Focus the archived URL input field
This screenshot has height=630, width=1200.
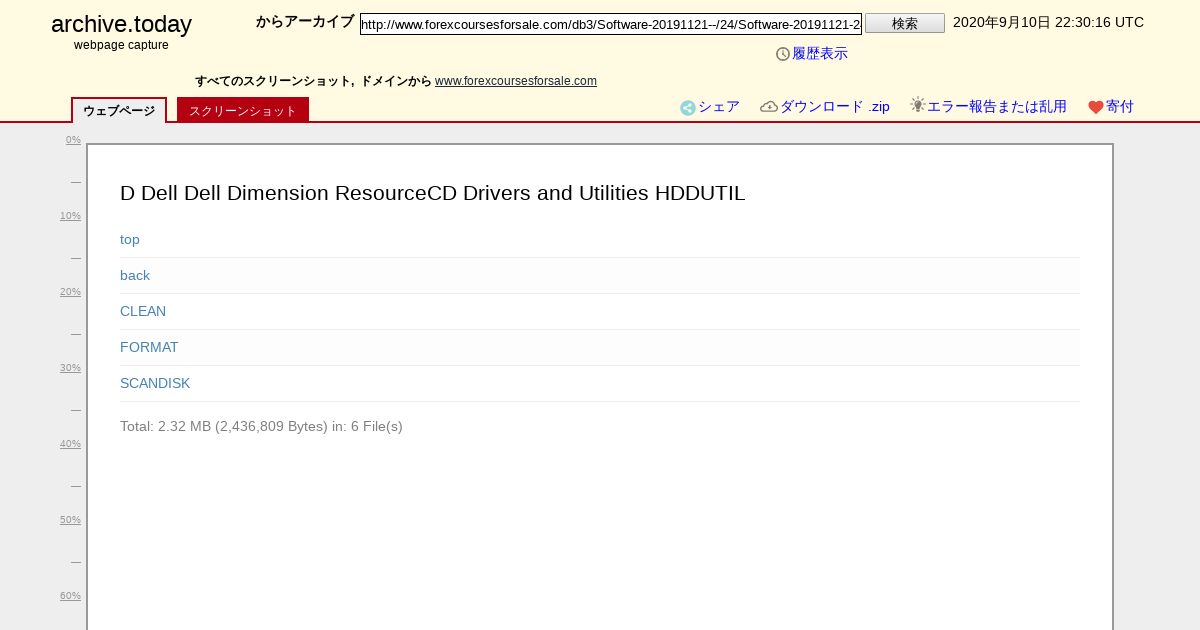611,24
